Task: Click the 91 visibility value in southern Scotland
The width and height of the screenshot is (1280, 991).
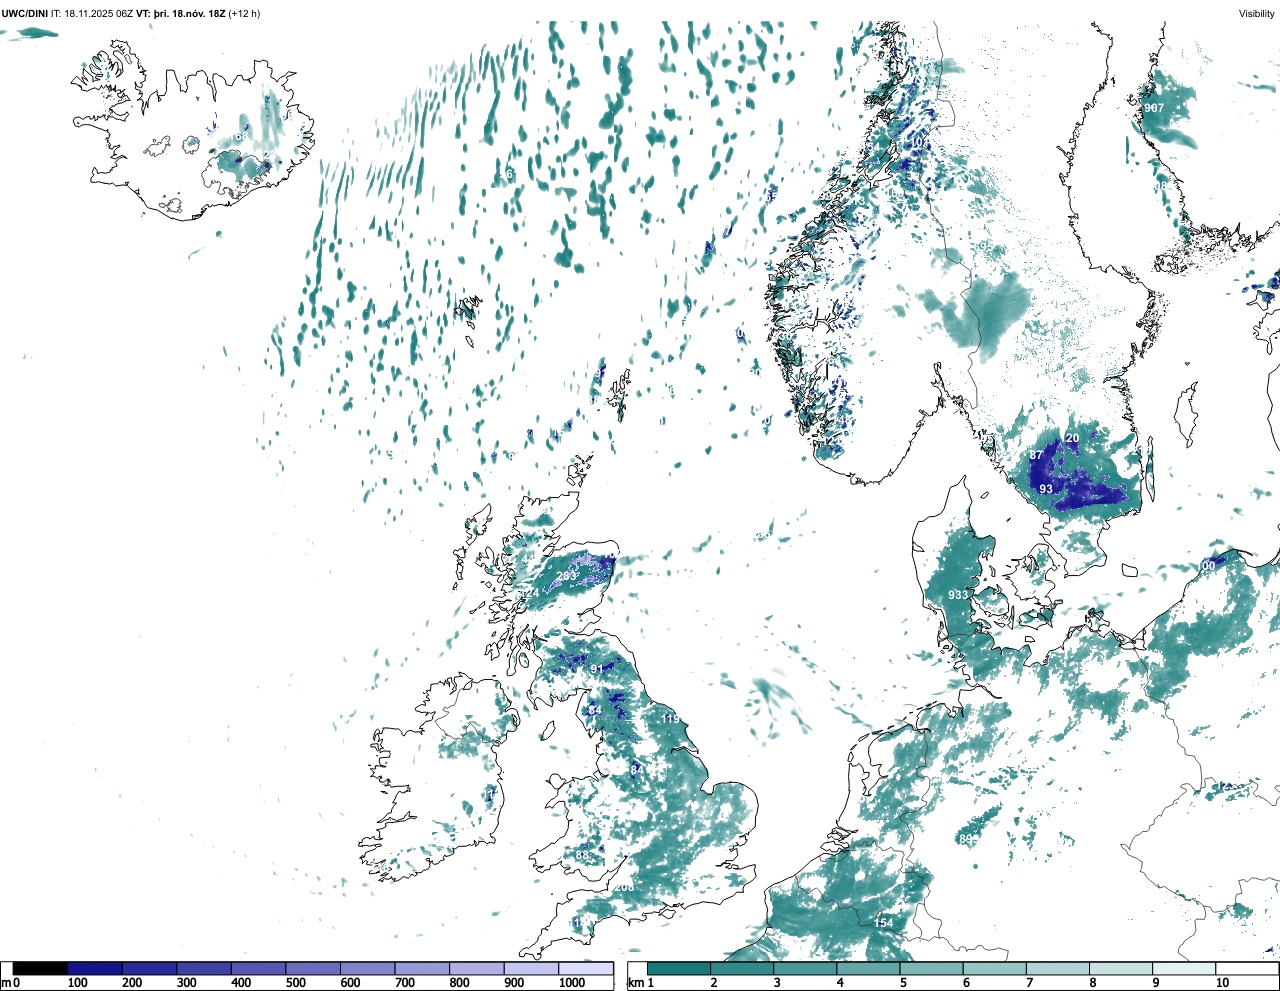Action: (596, 669)
